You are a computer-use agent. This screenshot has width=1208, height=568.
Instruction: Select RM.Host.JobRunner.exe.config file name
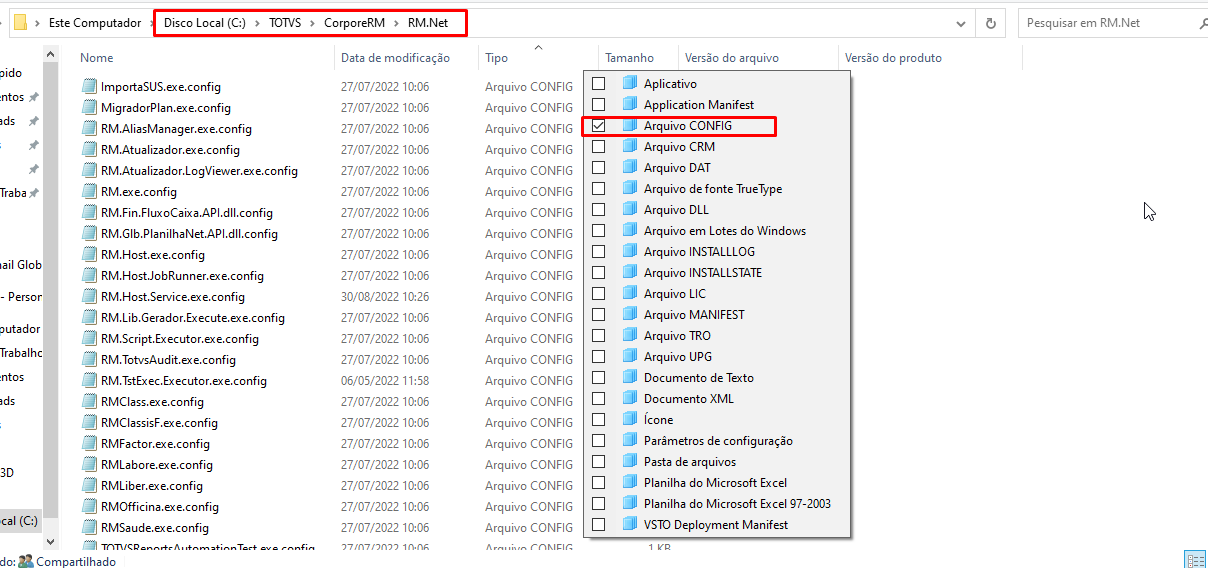tap(182, 276)
